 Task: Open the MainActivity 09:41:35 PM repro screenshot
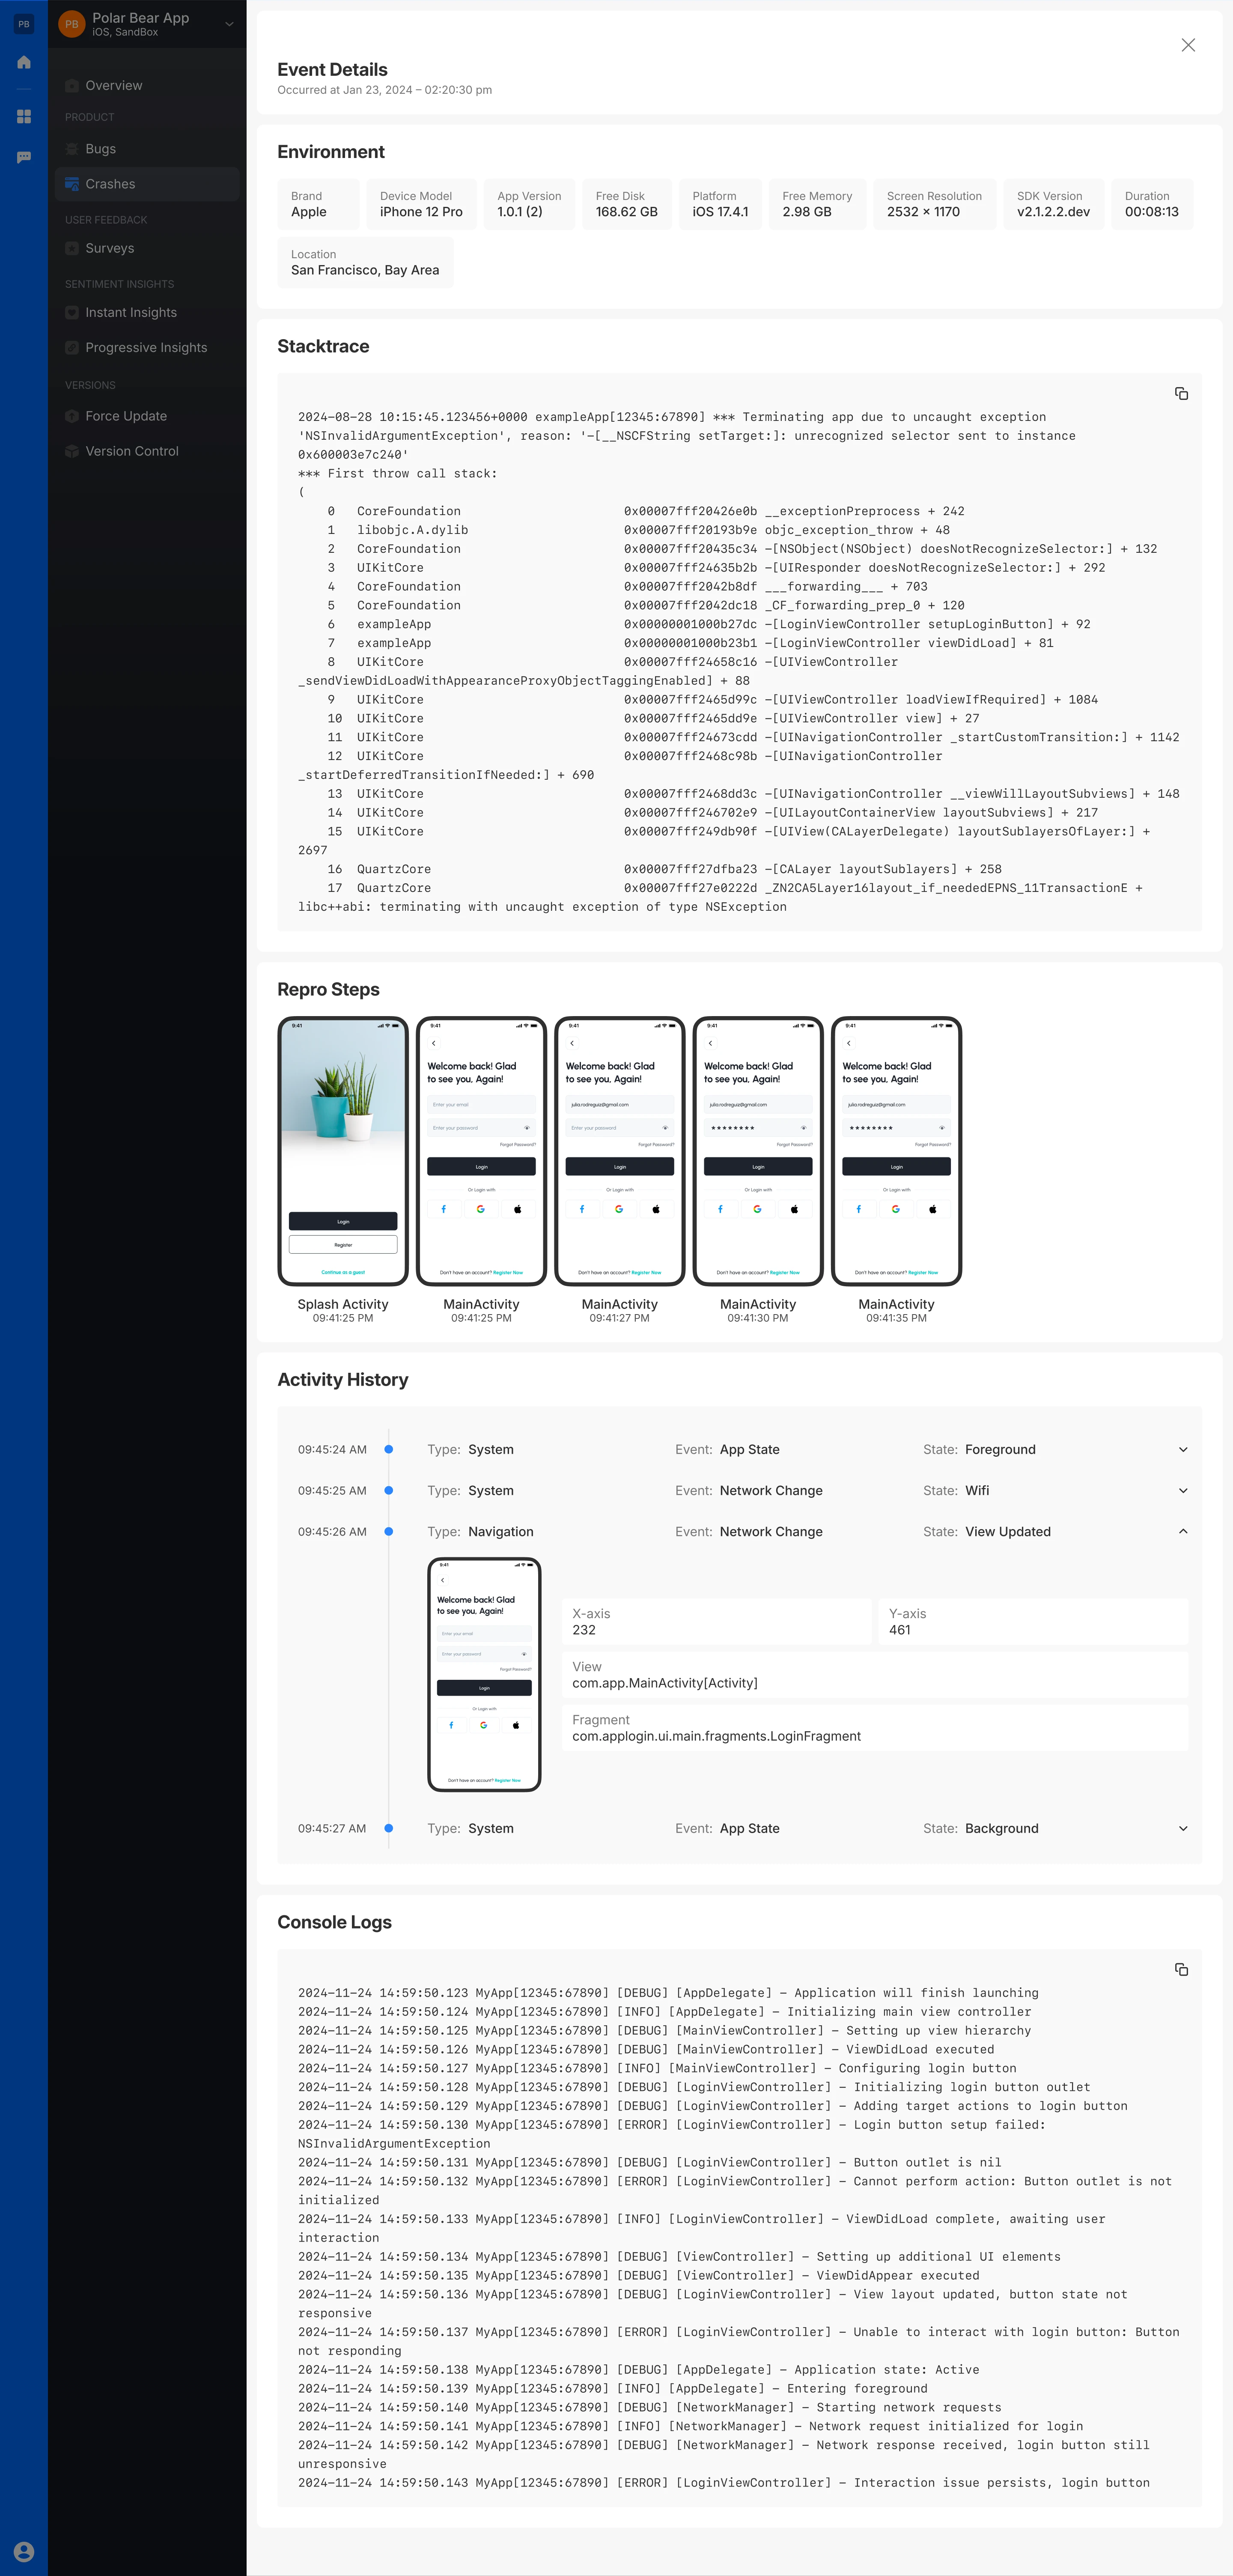896,1151
